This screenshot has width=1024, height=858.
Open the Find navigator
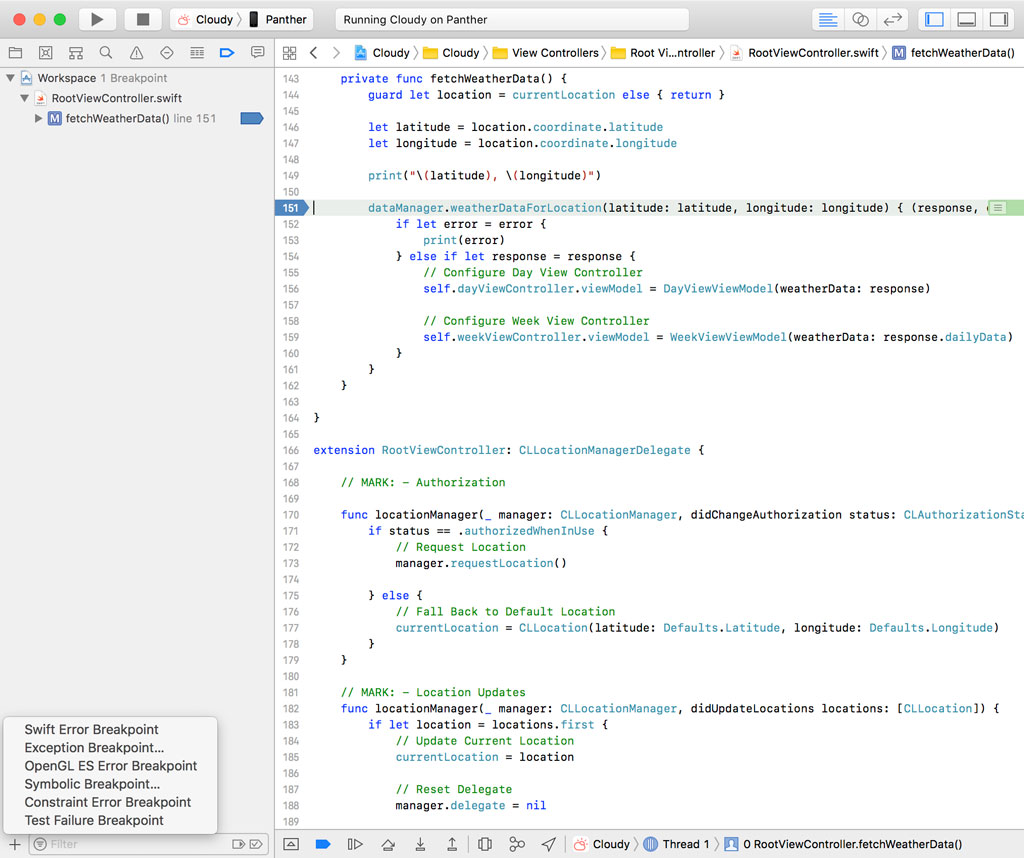(104, 52)
